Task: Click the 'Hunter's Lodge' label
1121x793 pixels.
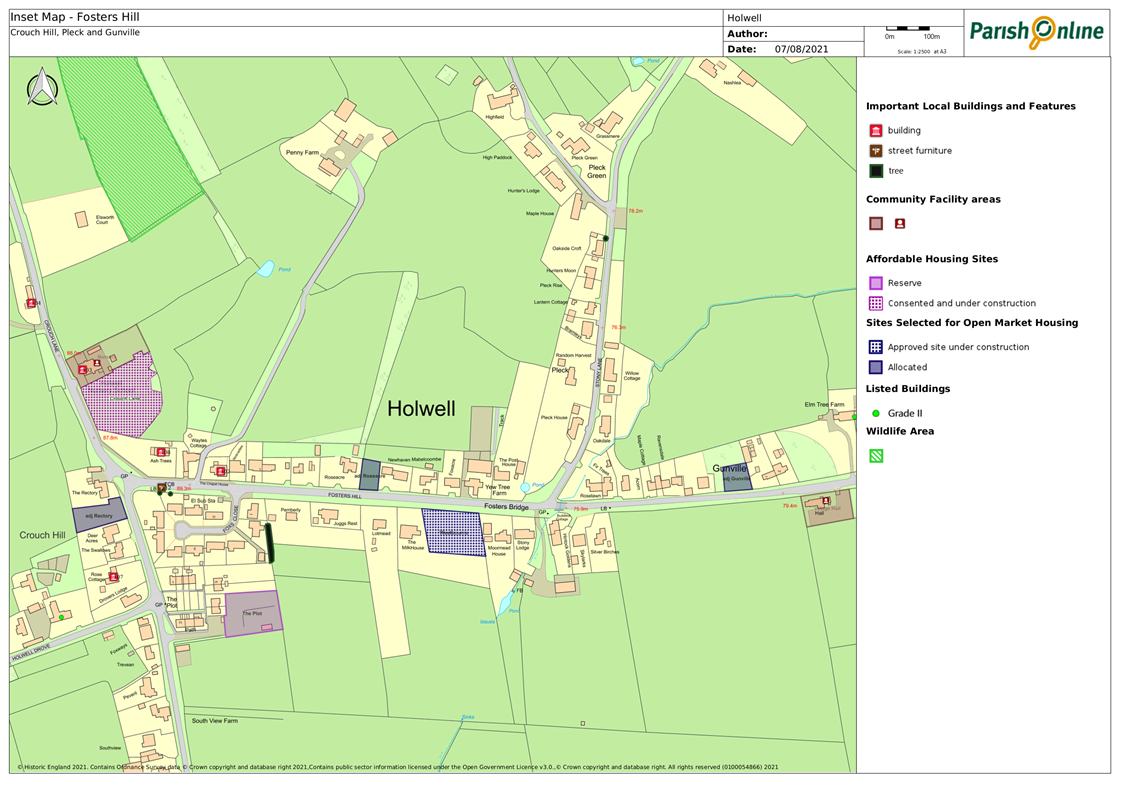Action: (523, 191)
